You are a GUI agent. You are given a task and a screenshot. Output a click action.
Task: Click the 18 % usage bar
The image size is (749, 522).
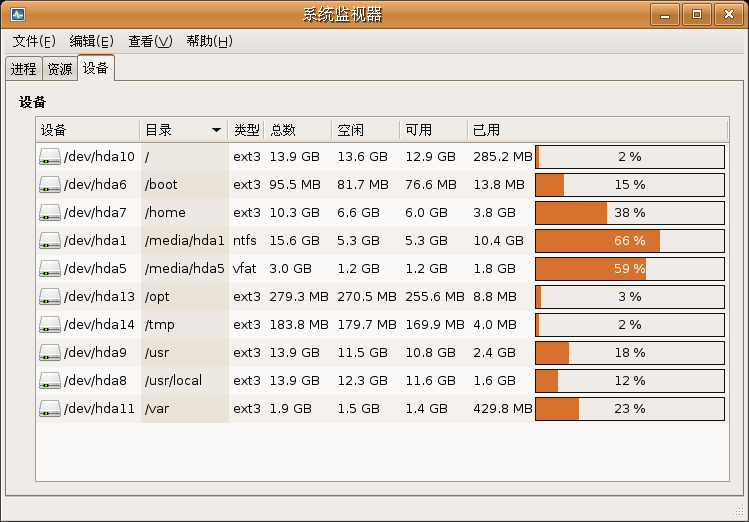pyautogui.click(x=630, y=352)
